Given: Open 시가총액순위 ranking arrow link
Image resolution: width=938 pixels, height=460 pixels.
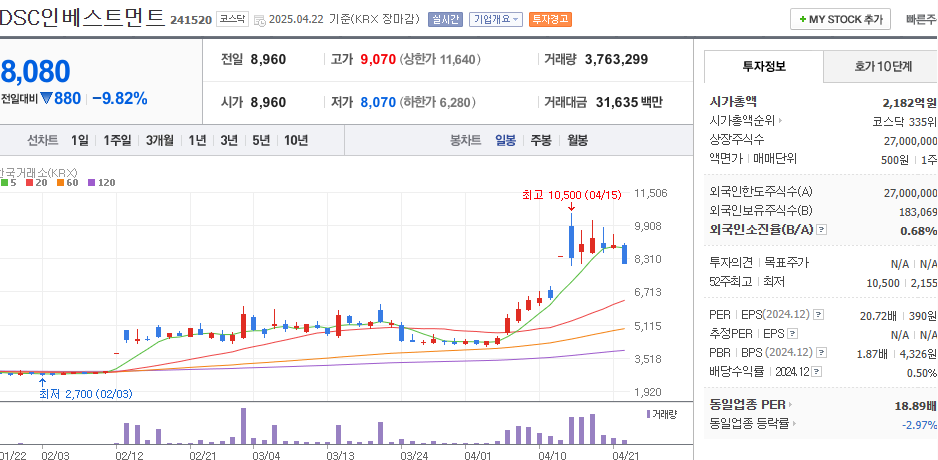Looking at the screenshot, I should click(780, 121).
